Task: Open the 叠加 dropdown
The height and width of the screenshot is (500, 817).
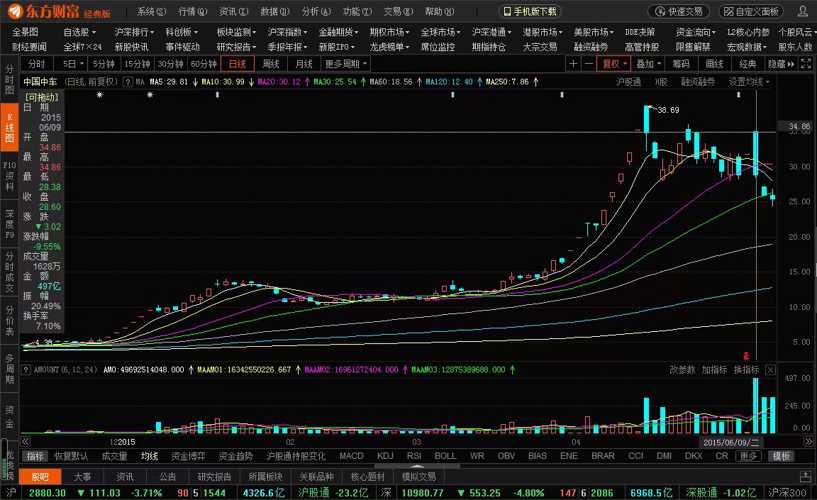Action: [x=648, y=64]
